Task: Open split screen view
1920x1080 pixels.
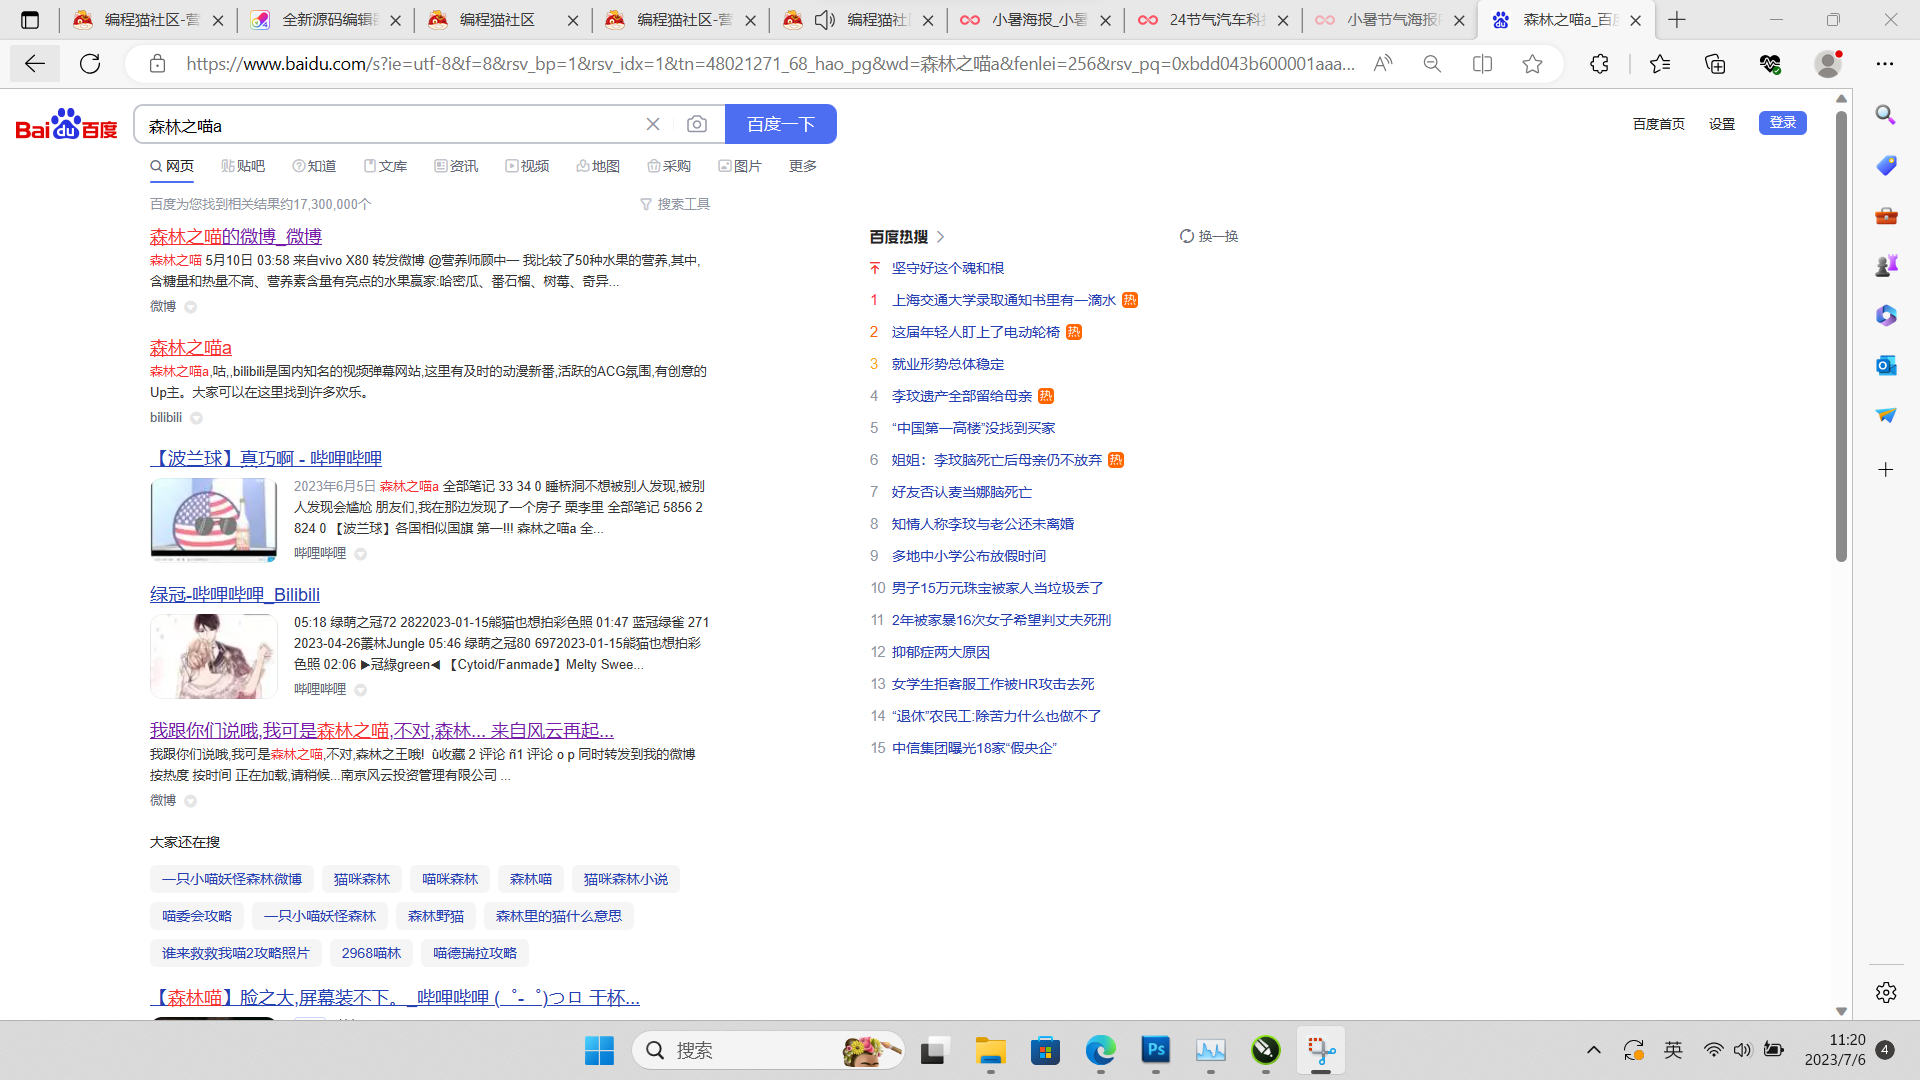Action: tap(1482, 64)
